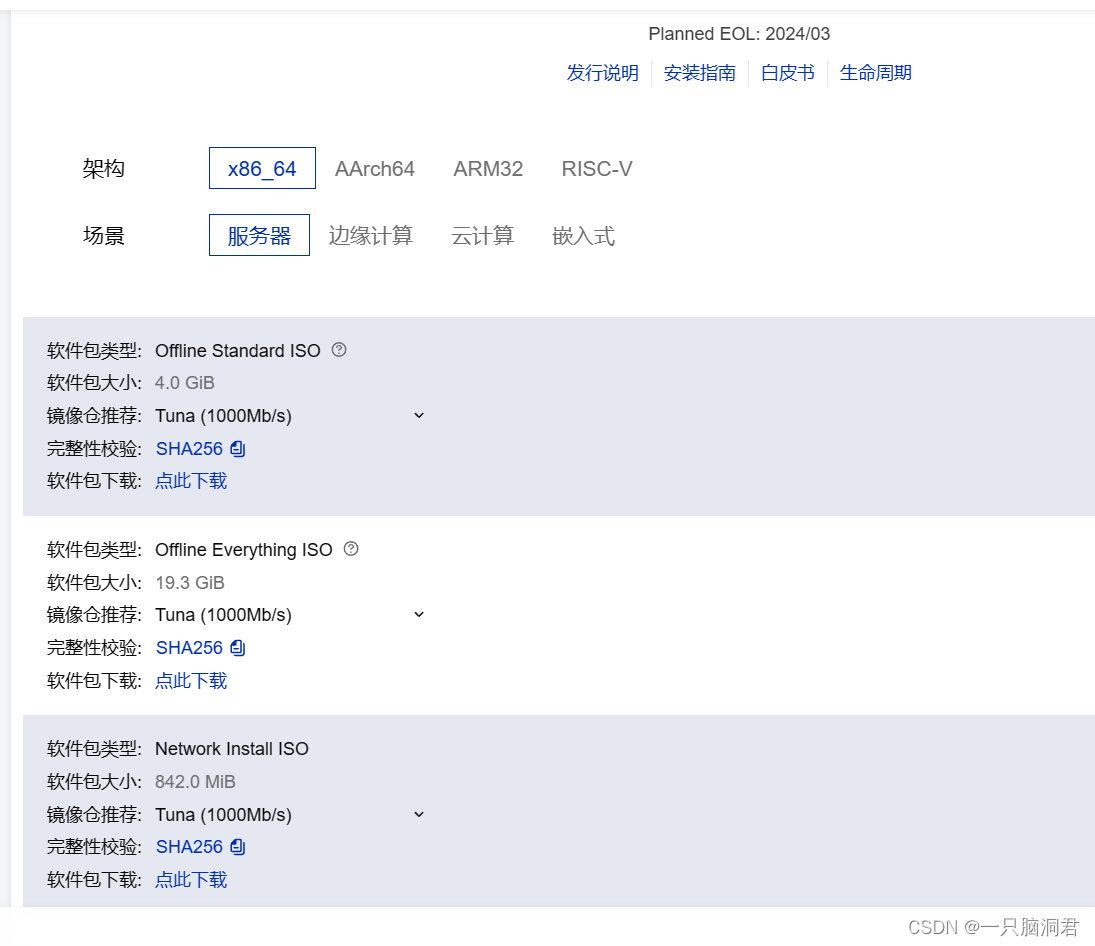The image size is (1095, 946).
Task: Copy the SHA256 checksum for Offline Standard ISO
Action: pos(237,448)
